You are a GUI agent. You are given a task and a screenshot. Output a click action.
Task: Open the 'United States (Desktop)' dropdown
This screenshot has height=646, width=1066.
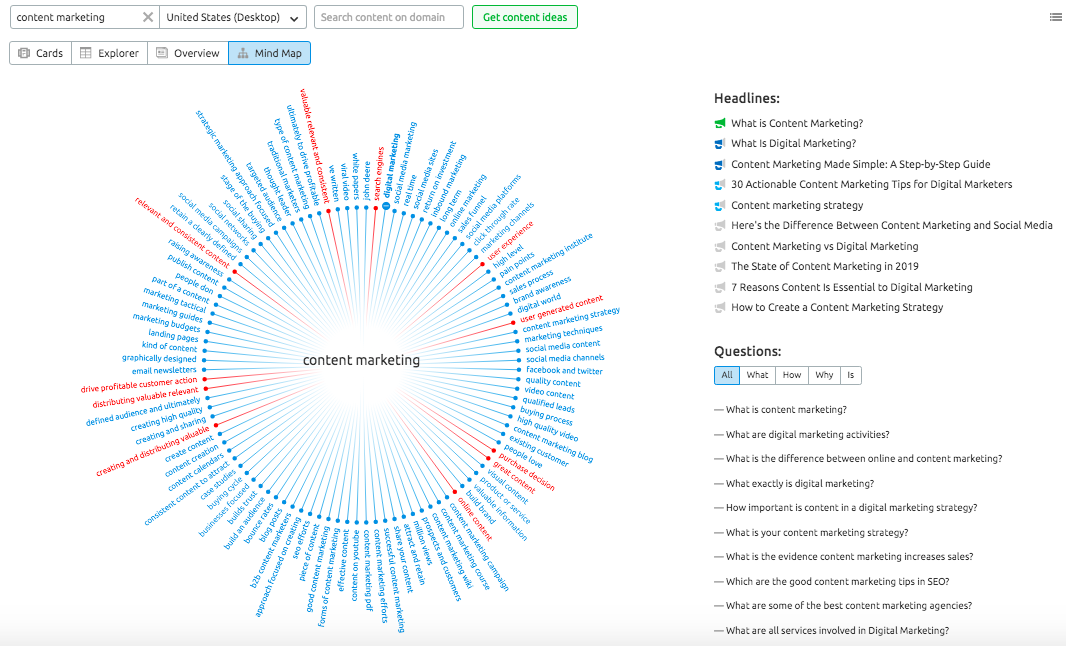233,17
